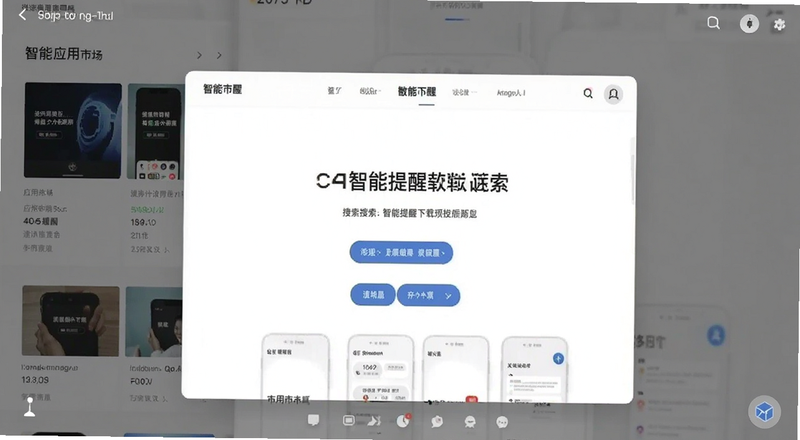Open search in the background window's top bar
Viewport: 800px width, 440px height.
[x=713, y=23]
